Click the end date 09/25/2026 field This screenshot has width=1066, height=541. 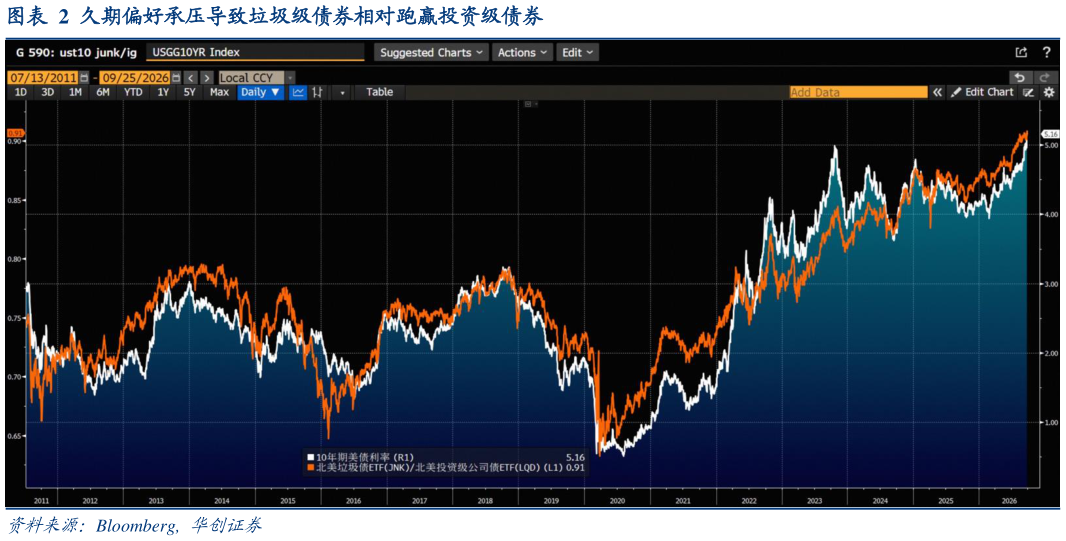pyautogui.click(x=135, y=77)
